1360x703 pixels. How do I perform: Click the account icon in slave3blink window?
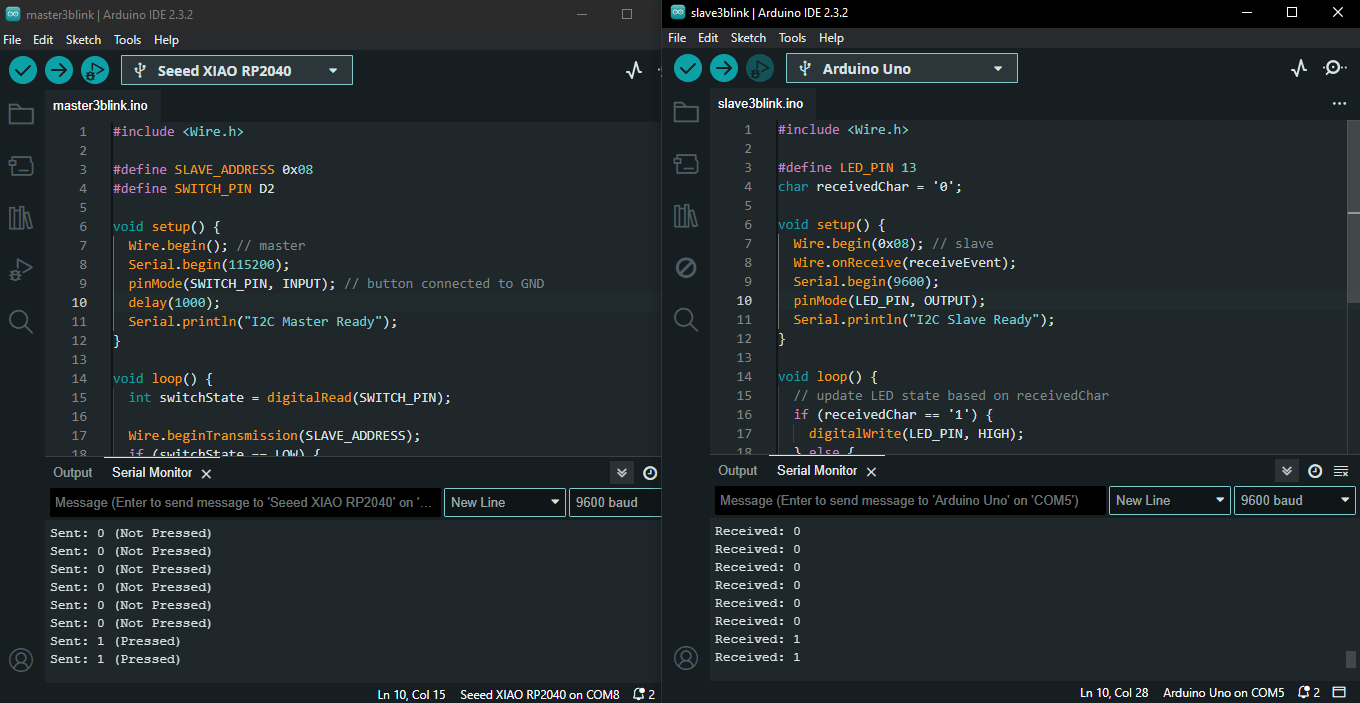(x=686, y=658)
